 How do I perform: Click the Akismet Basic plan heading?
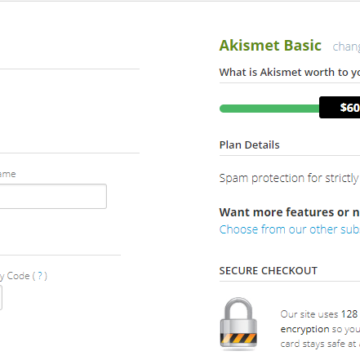pos(270,45)
